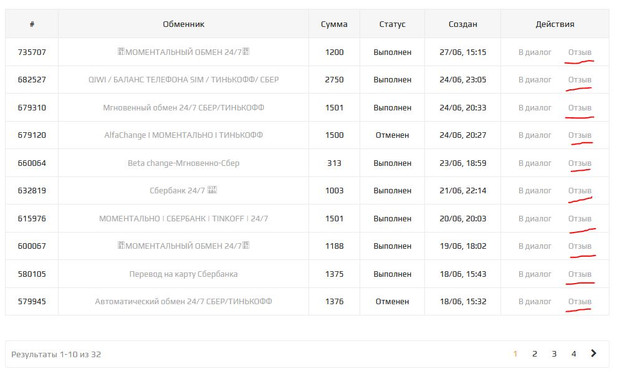This screenshot has height=381, width=640.
Task: Leave a review for order 632819
Action: click(x=580, y=191)
